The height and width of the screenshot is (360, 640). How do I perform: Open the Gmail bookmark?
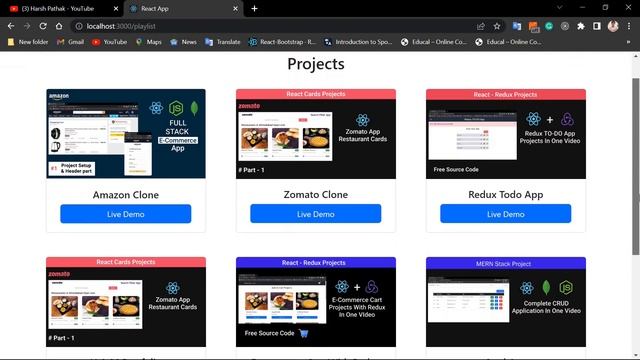(71, 42)
